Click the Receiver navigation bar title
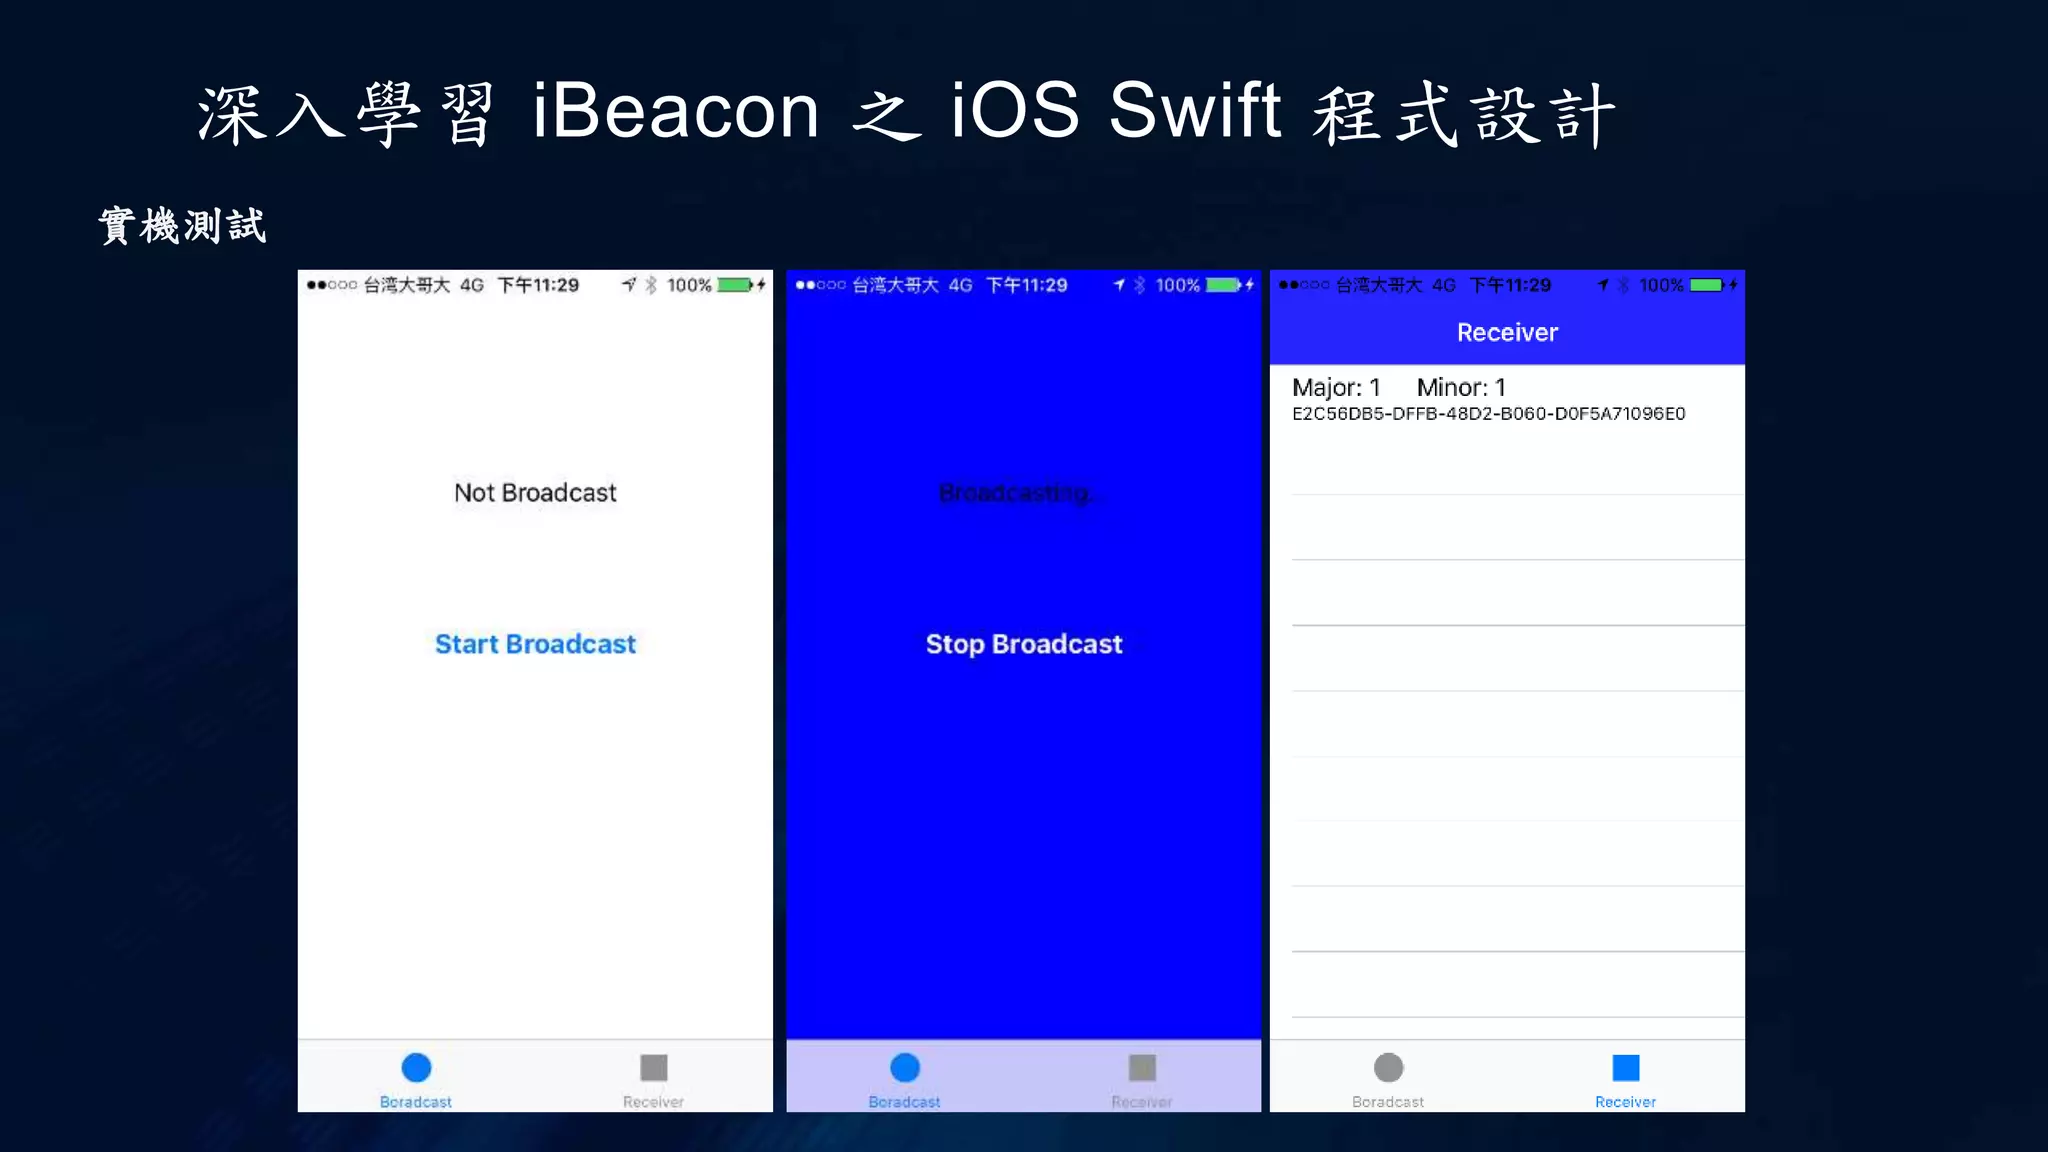This screenshot has height=1152, width=2048. coord(1507,333)
